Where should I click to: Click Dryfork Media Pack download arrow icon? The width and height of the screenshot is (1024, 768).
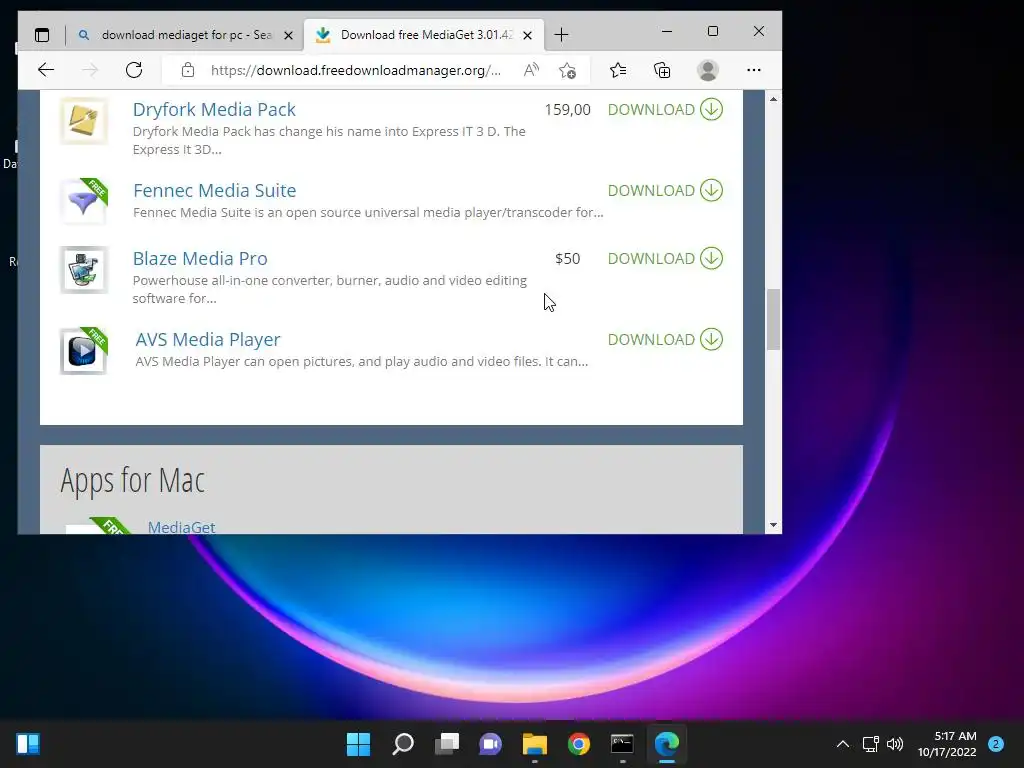click(711, 109)
